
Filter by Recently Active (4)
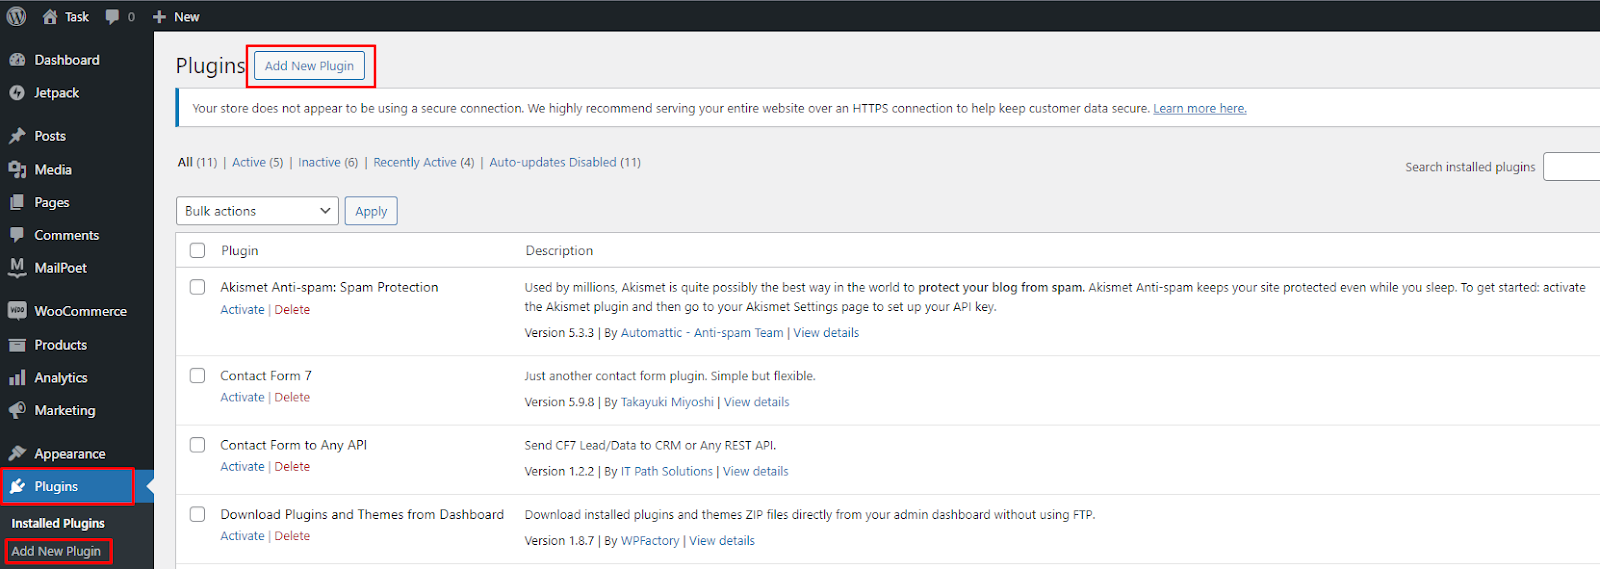tap(424, 162)
